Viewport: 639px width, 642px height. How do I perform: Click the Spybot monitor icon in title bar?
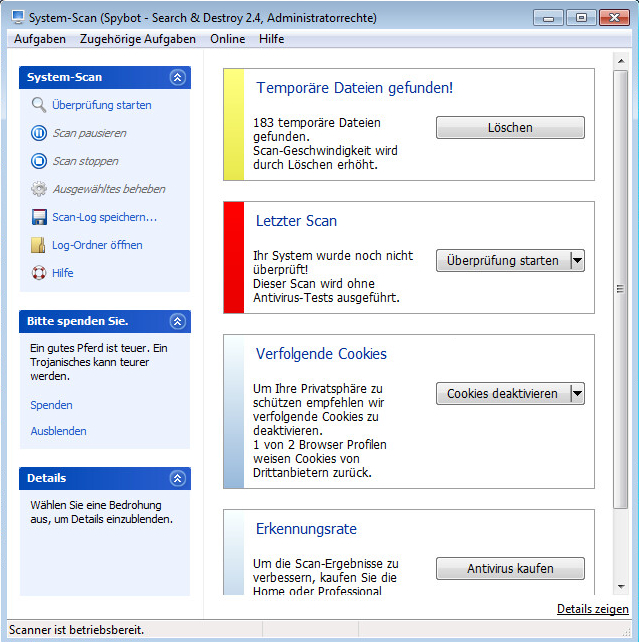18,17
